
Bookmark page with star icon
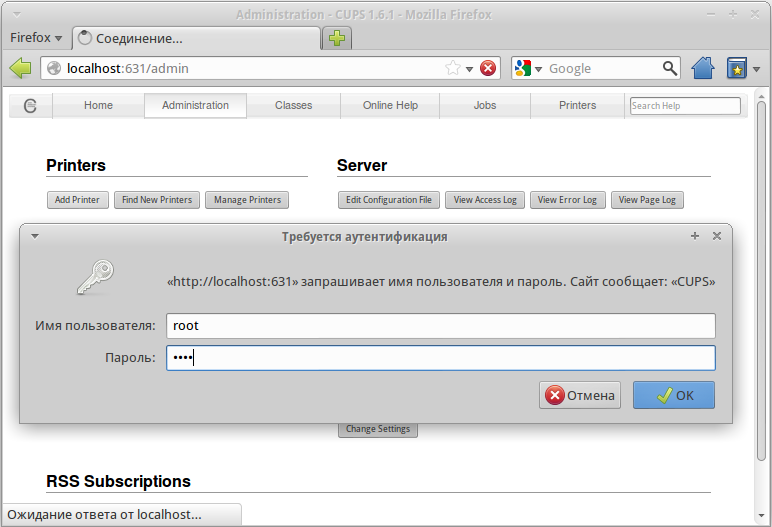(x=452, y=68)
